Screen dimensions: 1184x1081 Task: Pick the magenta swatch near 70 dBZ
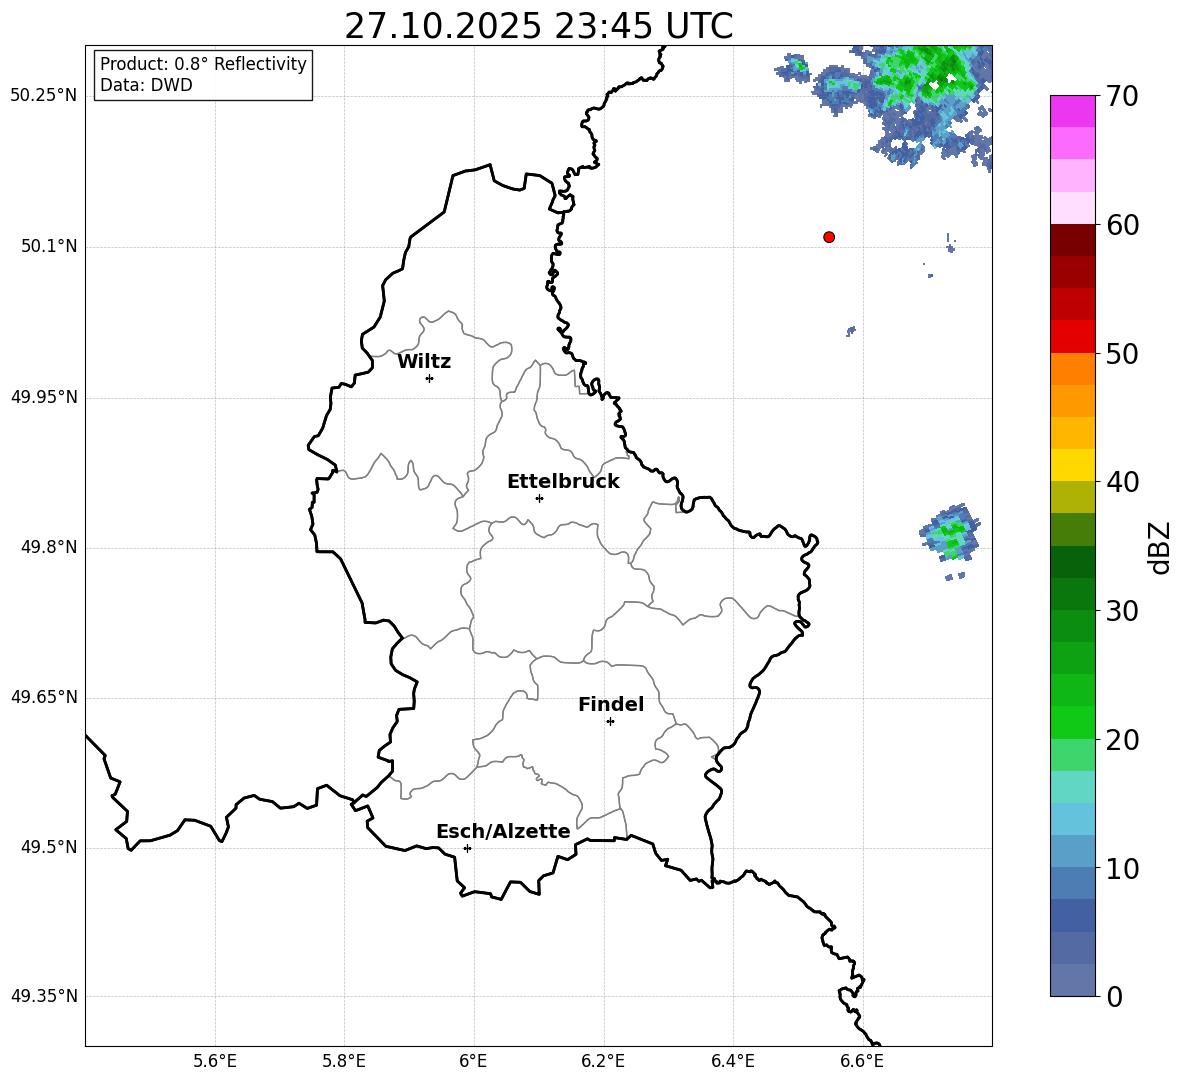click(1072, 112)
